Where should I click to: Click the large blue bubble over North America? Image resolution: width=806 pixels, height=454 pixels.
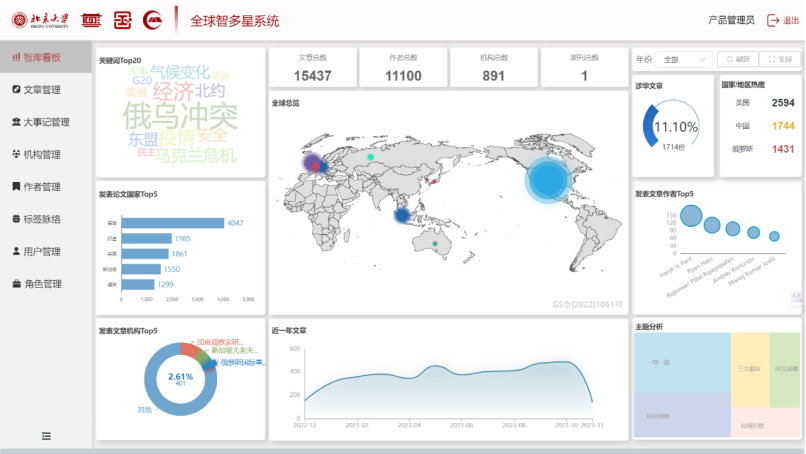(547, 180)
